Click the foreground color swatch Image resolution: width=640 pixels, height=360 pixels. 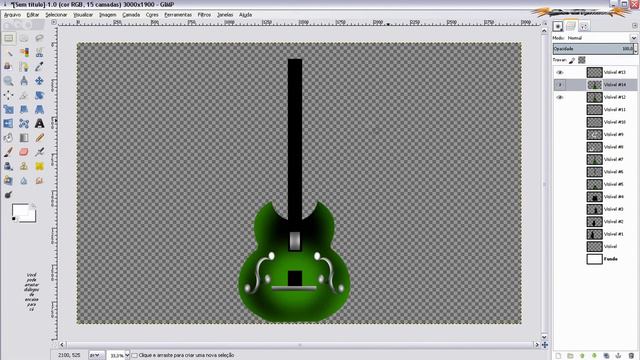[20, 211]
